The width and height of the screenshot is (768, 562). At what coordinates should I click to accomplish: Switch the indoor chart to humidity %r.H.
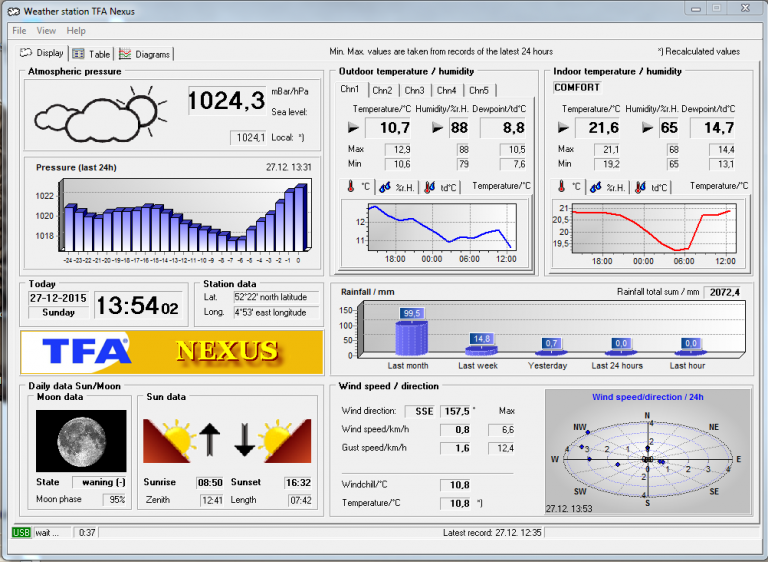pyautogui.click(x=608, y=187)
